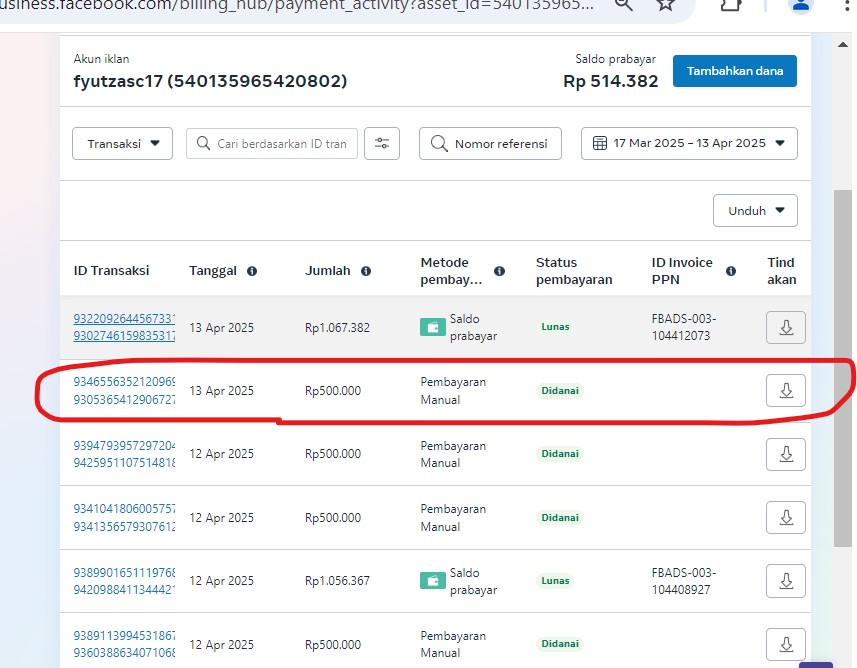Click the Tambahkan dana button
Image resolution: width=857 pixels, height=668 pixels.
[734, 71]
